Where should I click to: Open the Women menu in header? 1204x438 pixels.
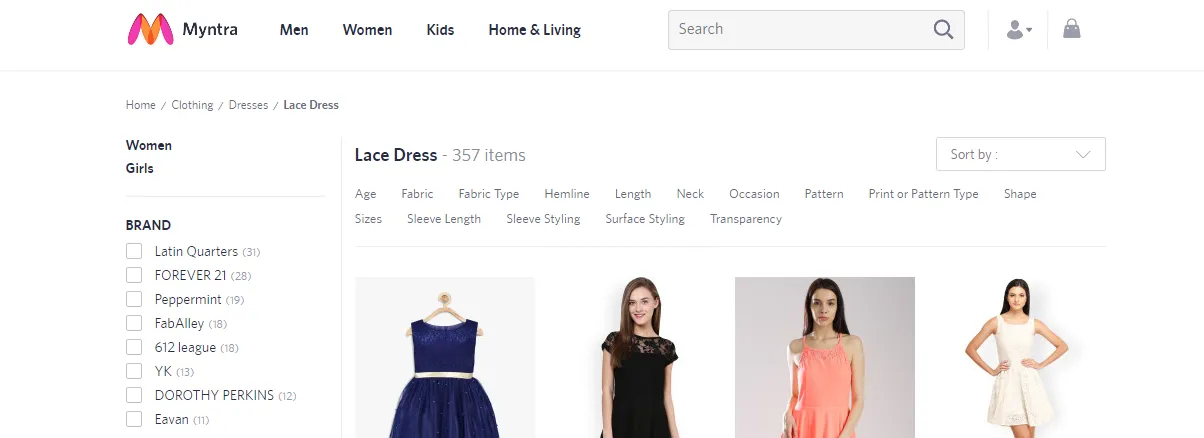367,30
